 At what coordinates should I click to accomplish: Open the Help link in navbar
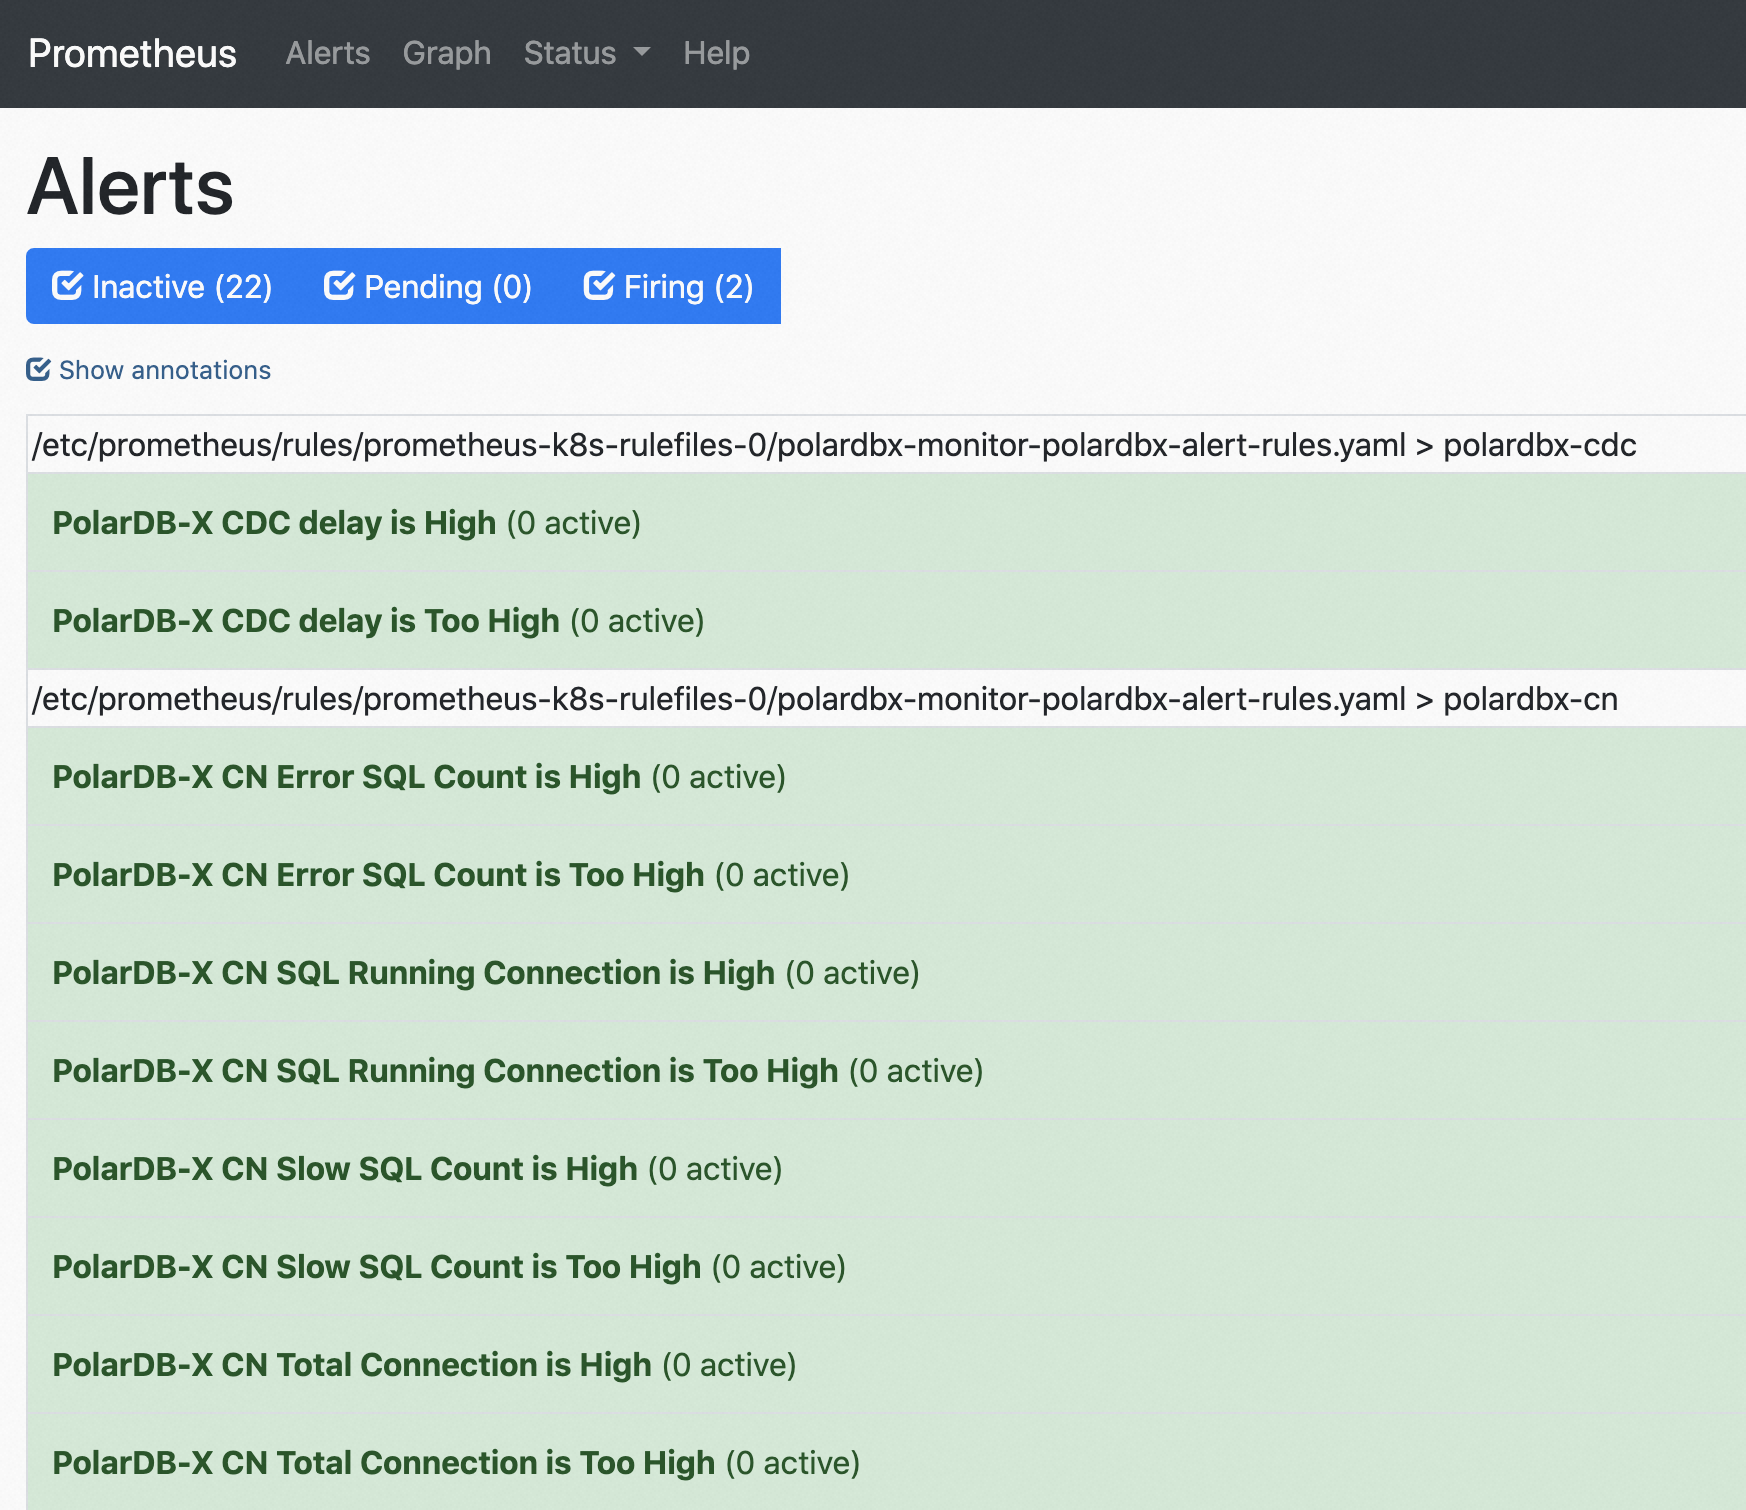(x=716, y=53)
